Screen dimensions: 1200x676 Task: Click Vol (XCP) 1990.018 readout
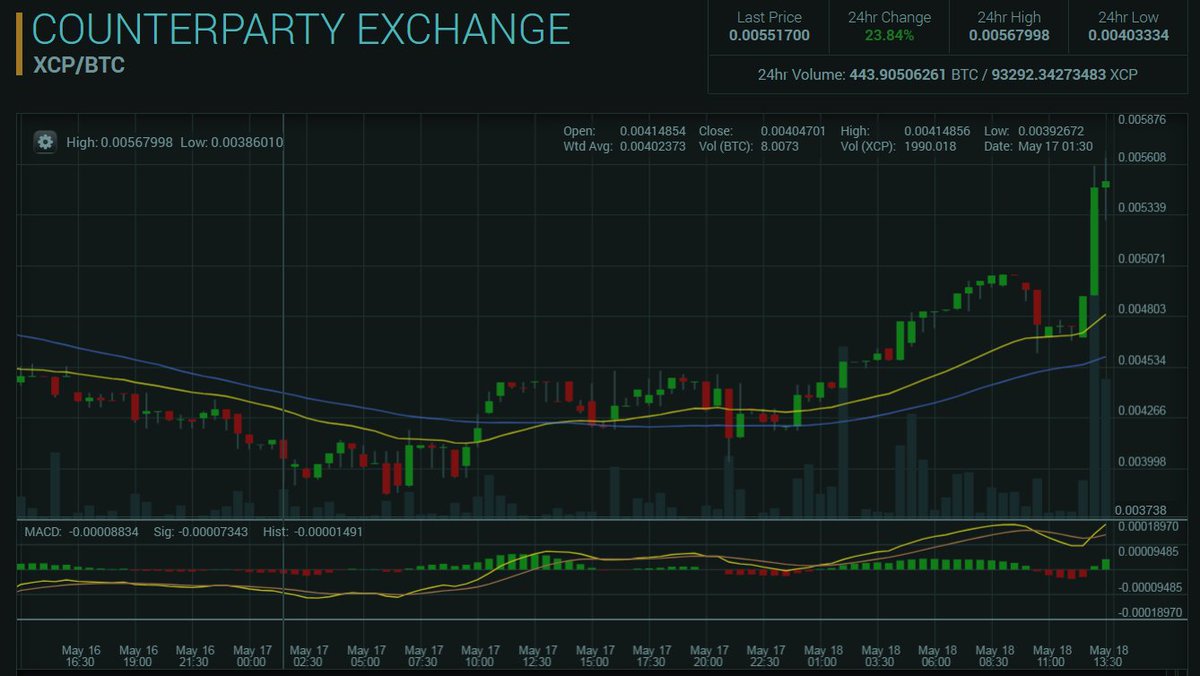(899, 146)
